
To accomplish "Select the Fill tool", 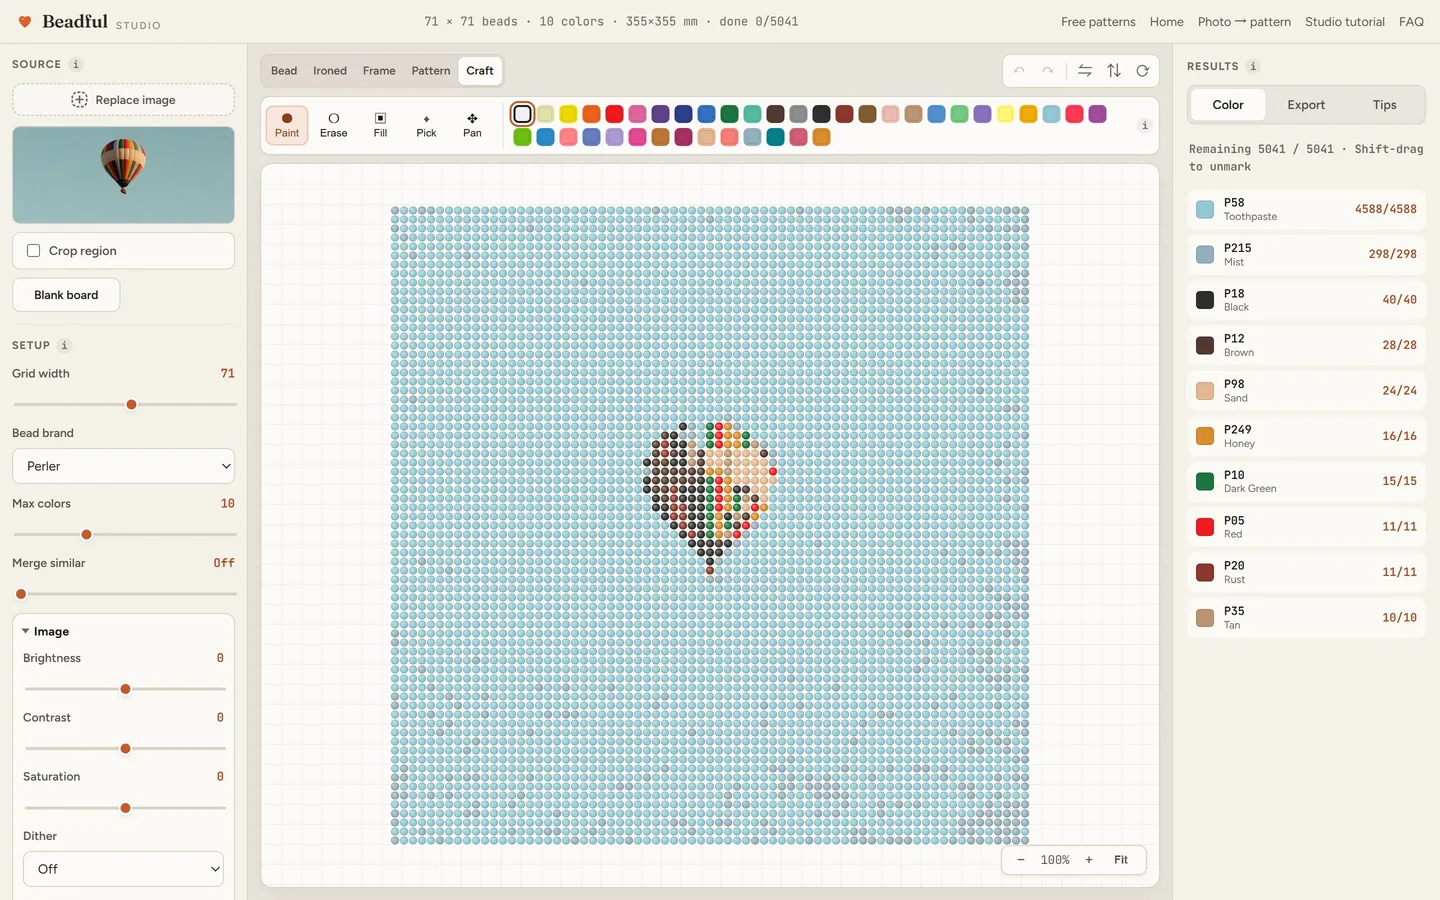I will pos(380,125).
